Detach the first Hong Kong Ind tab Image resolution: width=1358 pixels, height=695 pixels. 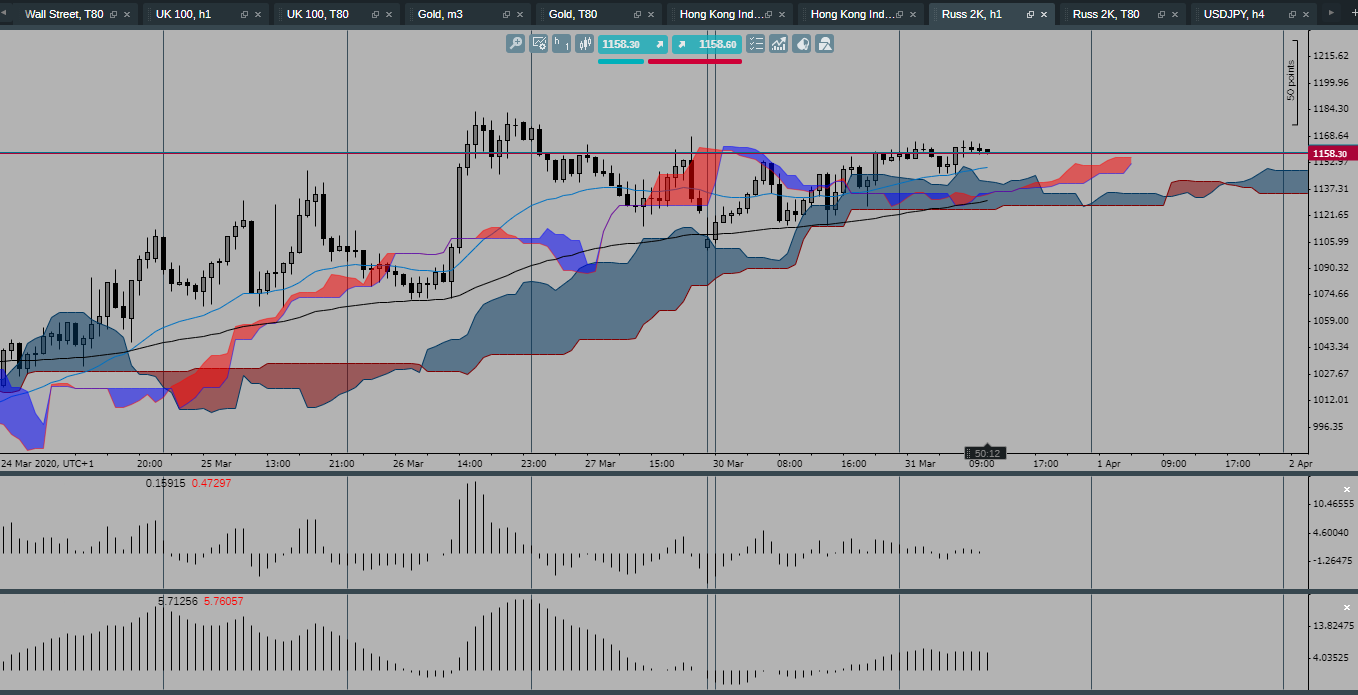pos(768,15)
